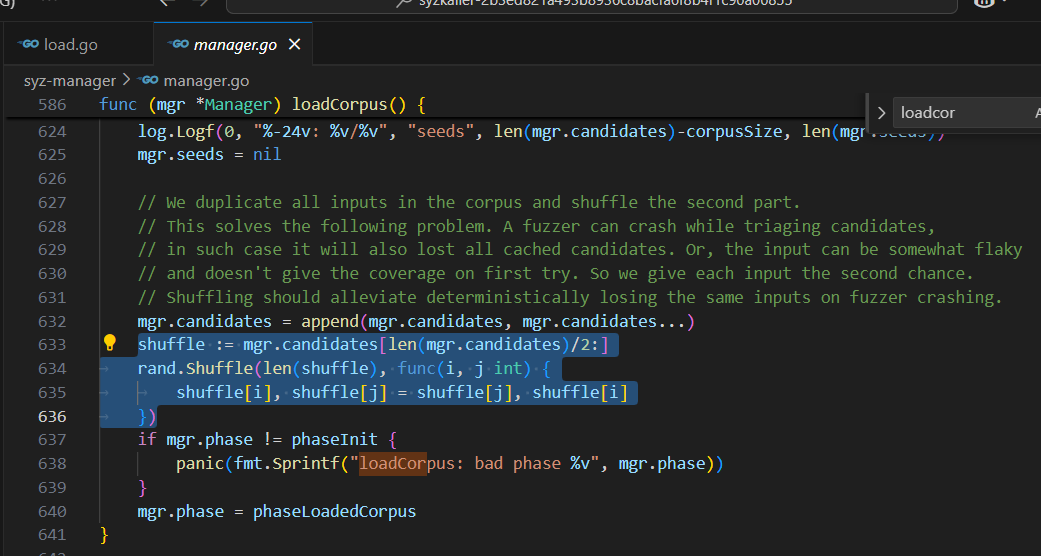
Task: Click the Manager type in the function signature
Action: pos(238,104)
